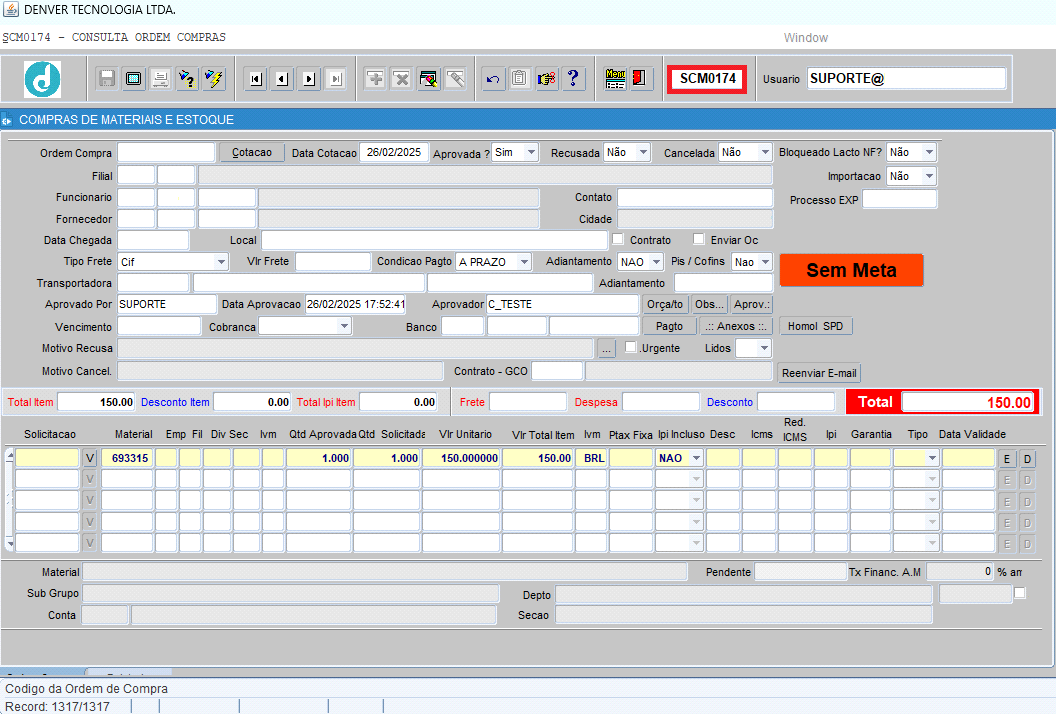Click the Undo arrow icon
The height and width of the screenshot is (714, 1056).
493,79
